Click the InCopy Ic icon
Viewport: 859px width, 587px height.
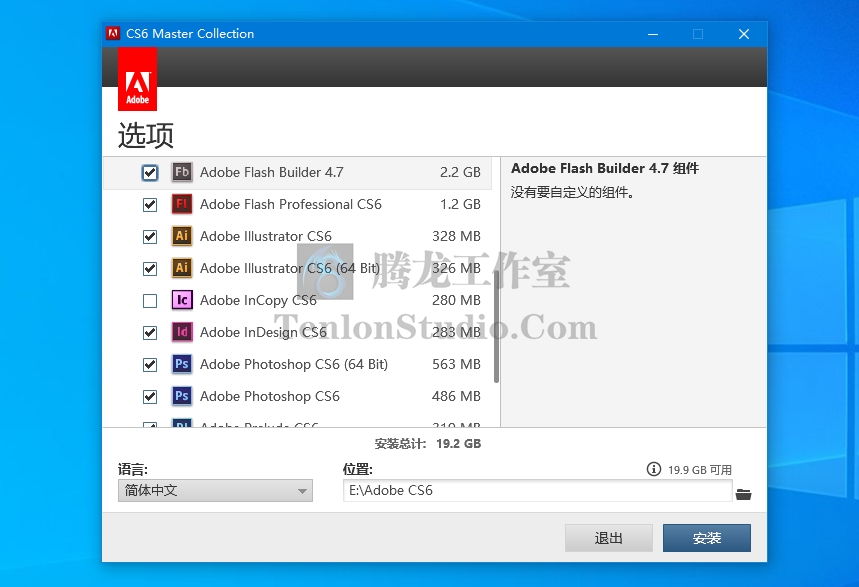click(182, 300)
